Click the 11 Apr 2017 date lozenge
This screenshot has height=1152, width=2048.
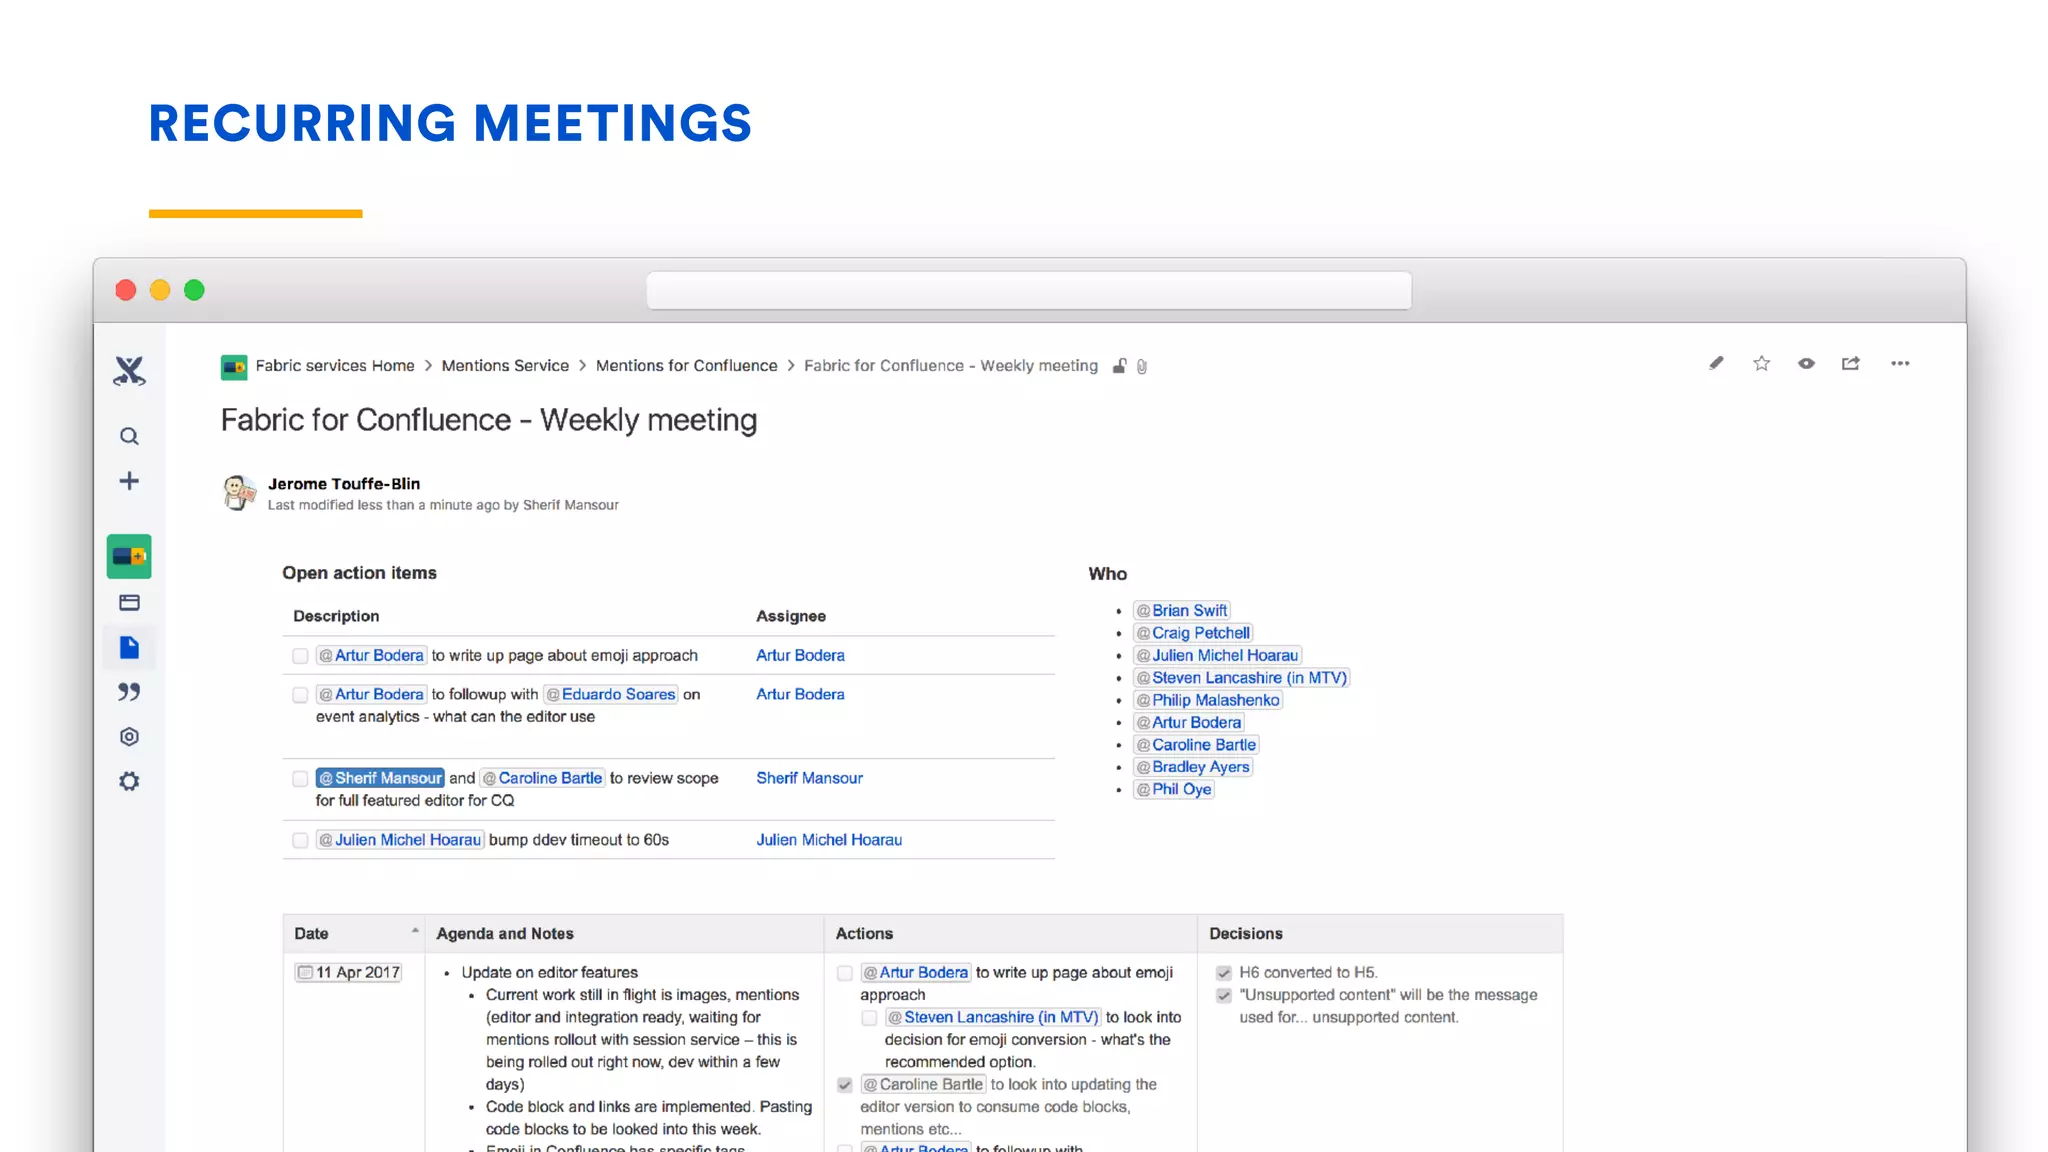coord(349,972)
